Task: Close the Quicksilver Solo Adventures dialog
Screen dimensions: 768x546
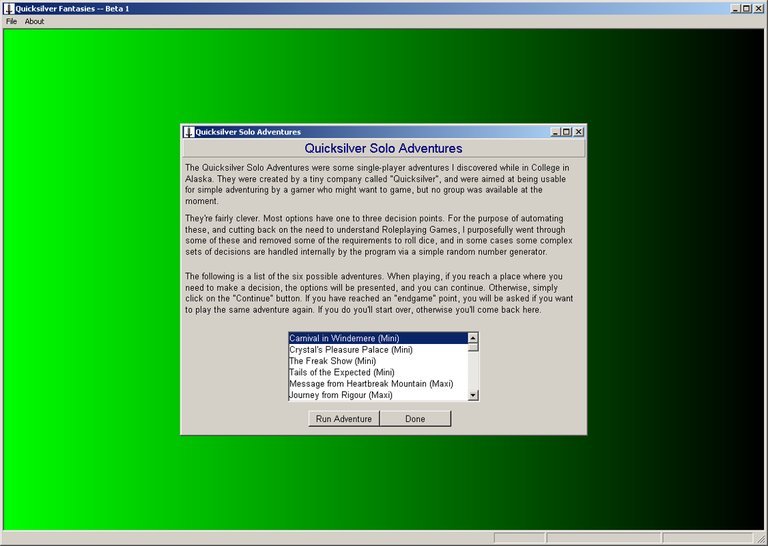Action: [x=578, y=131]
